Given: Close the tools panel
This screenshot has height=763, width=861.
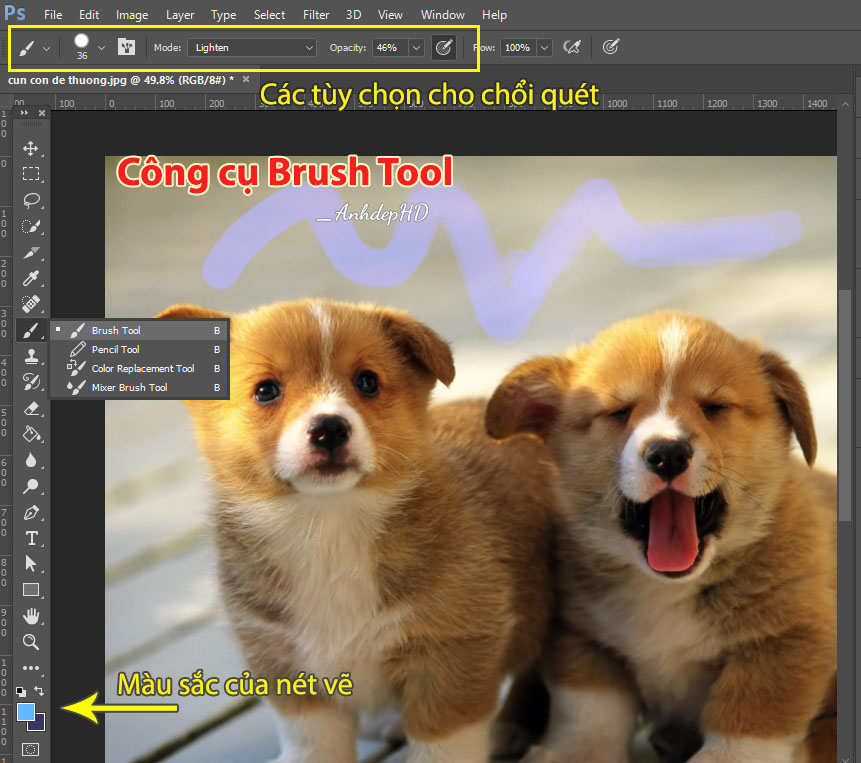Looking at the screenshot, I should click(42, 113).
